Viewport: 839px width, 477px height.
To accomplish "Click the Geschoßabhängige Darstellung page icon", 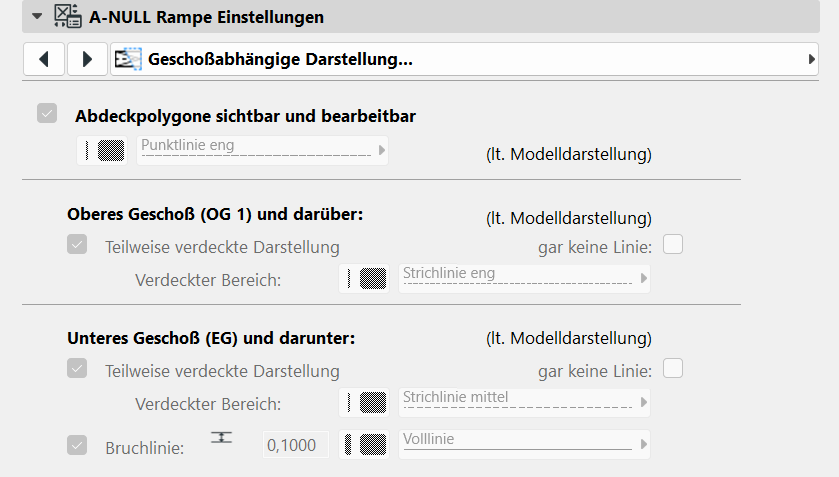I will [x=127, y=60].
